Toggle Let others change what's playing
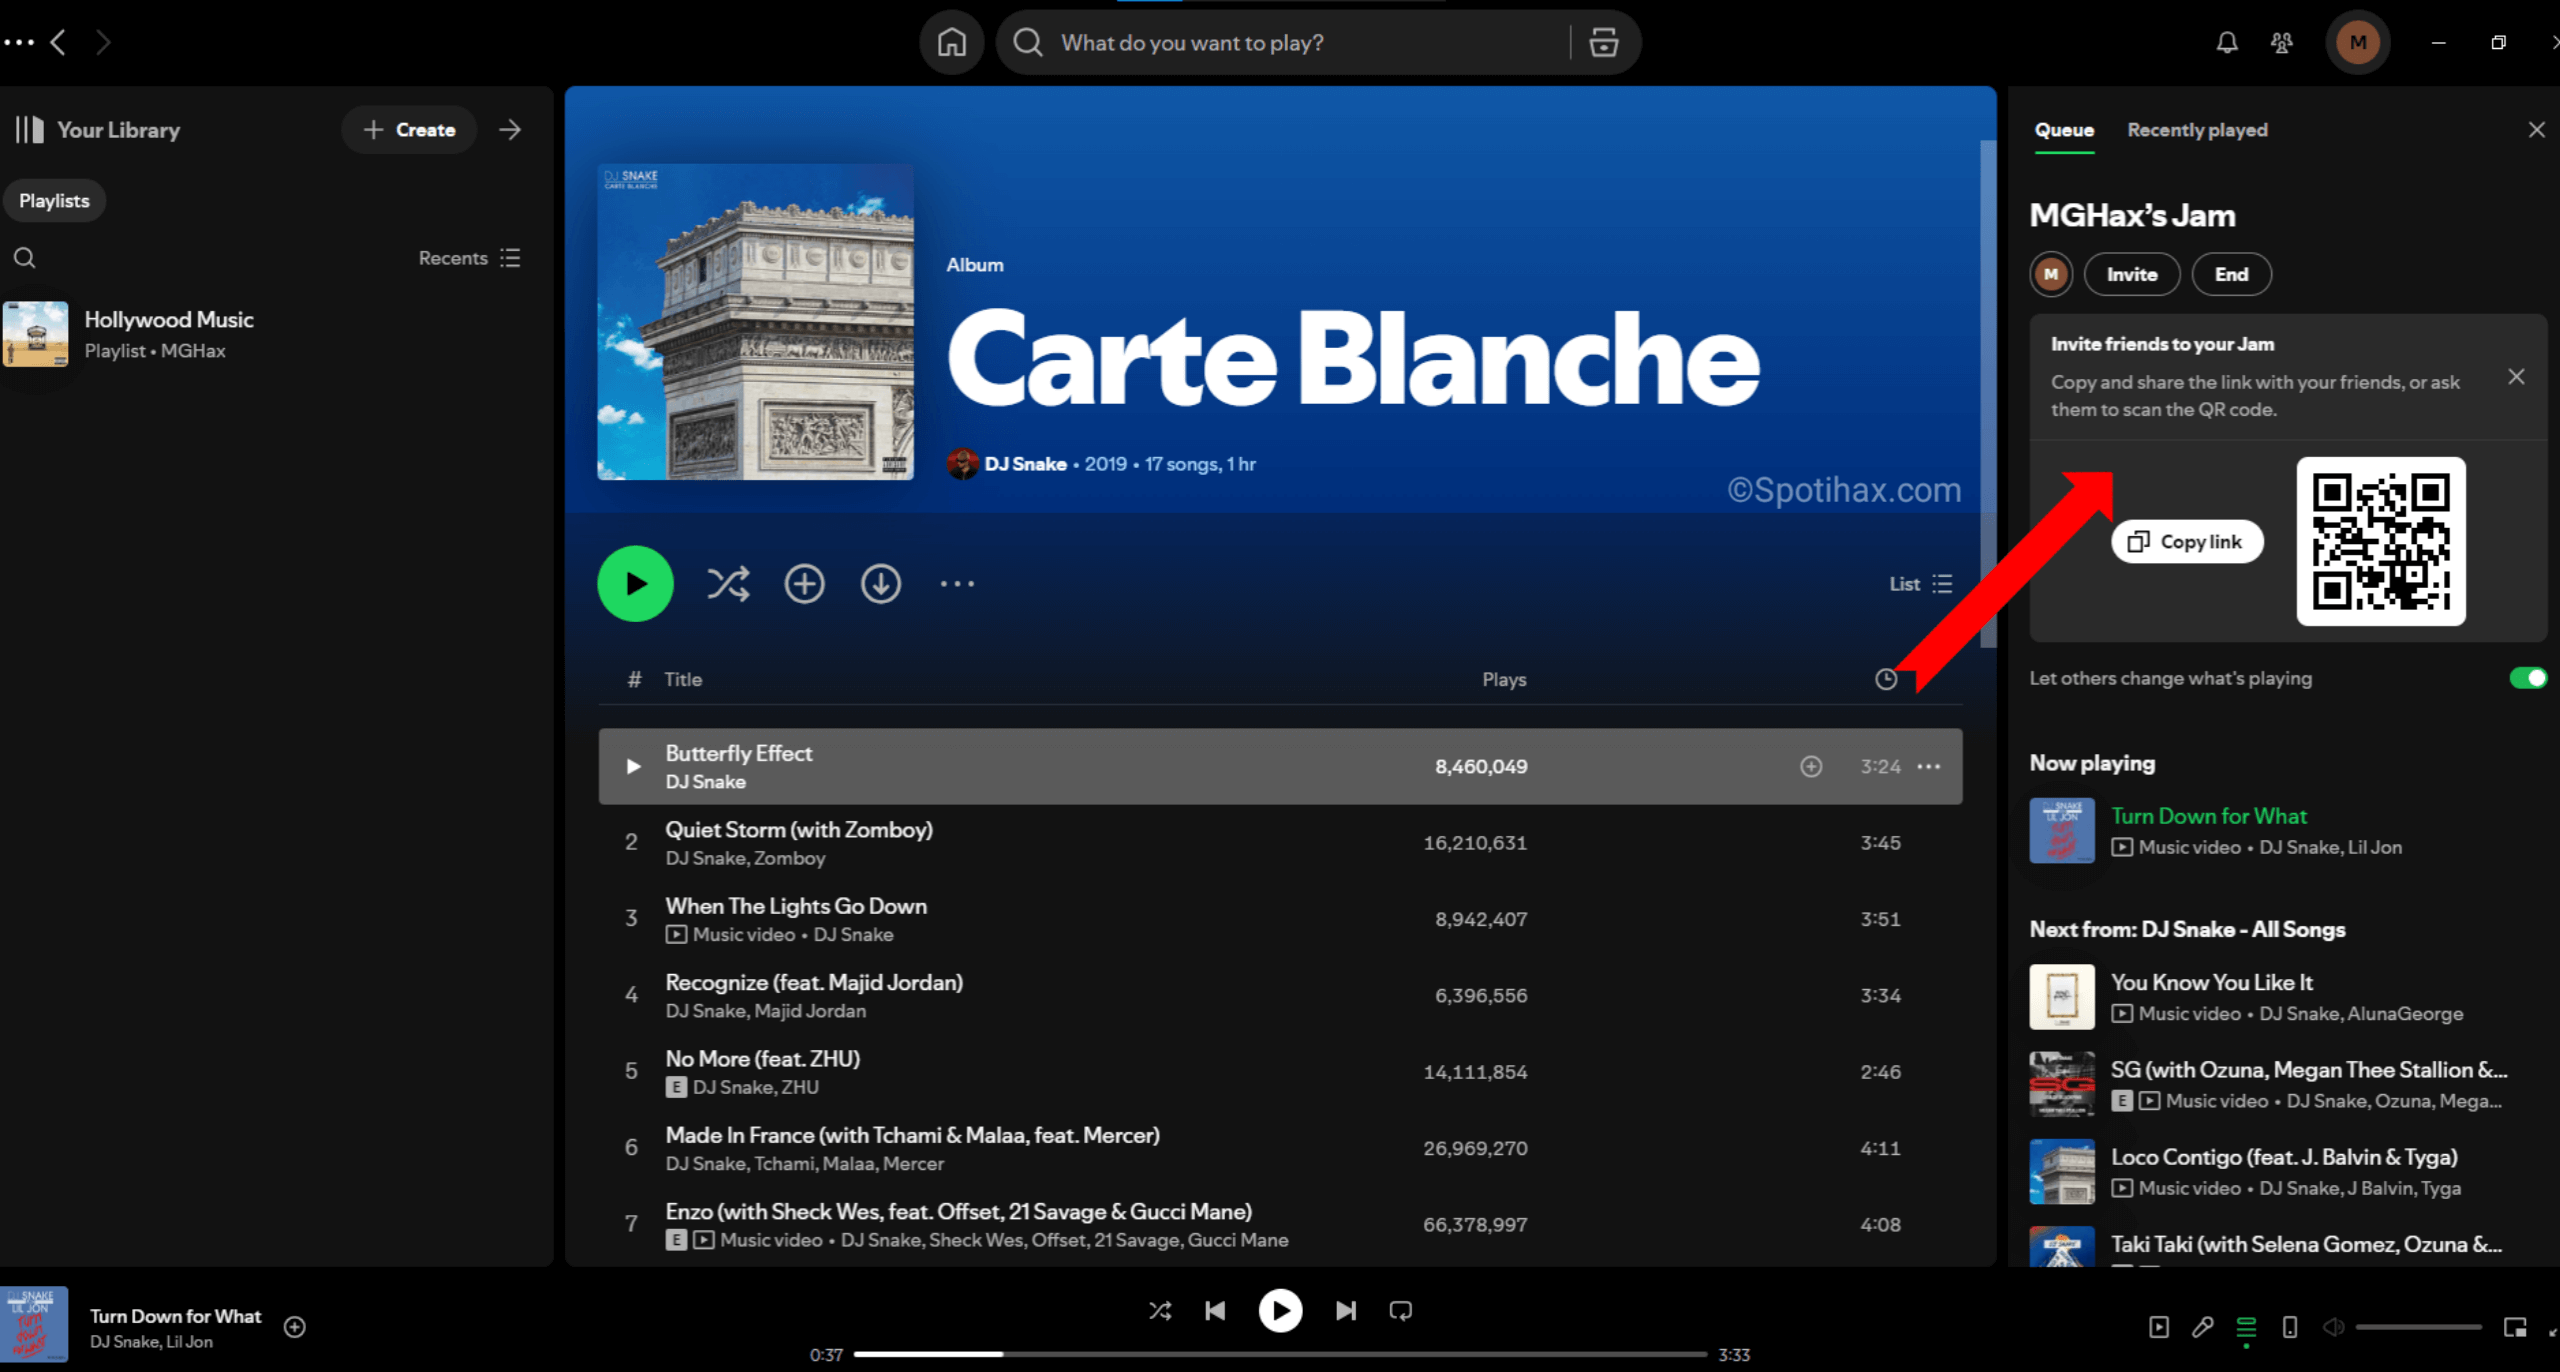Screen dimensions: 2560x1372 click(2528, 679)
